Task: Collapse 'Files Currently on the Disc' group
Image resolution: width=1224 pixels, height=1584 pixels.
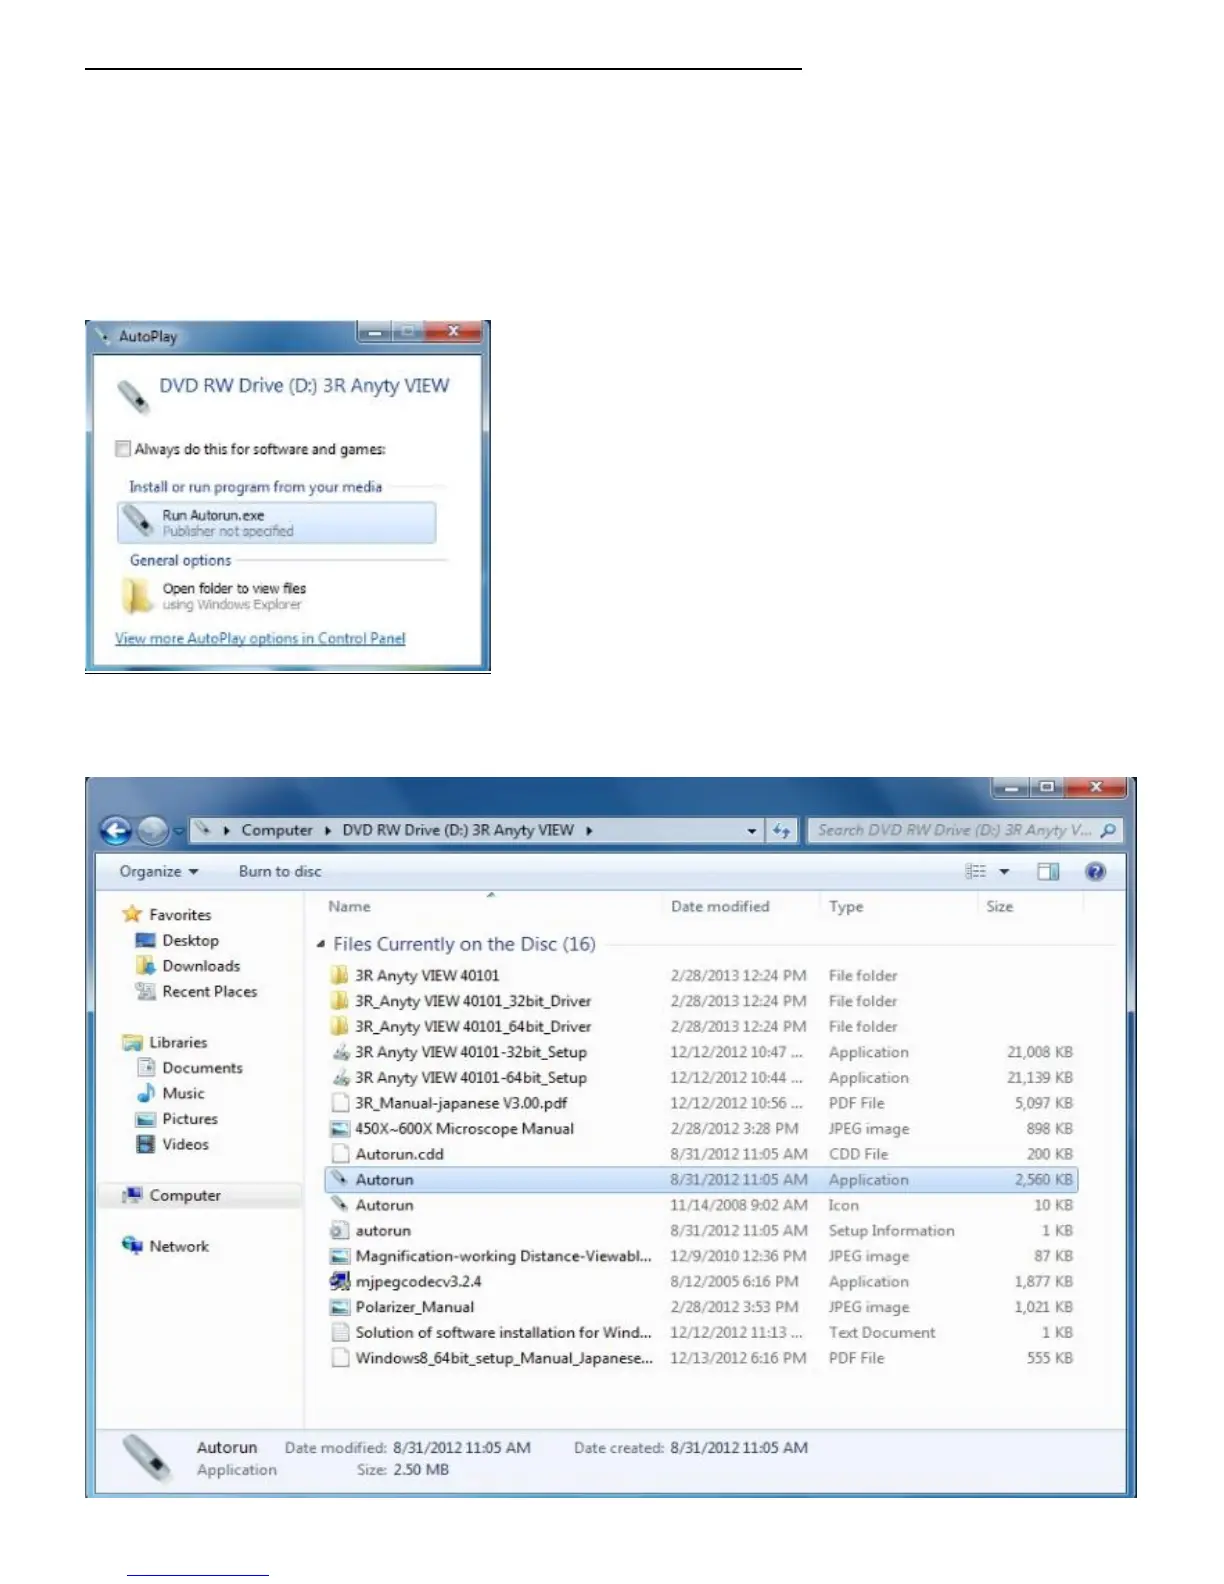Action: [x=320, y=944]
